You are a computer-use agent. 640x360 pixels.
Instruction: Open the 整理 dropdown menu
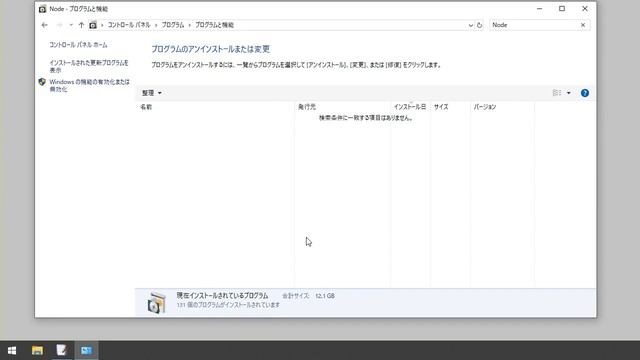pos(151,93)
